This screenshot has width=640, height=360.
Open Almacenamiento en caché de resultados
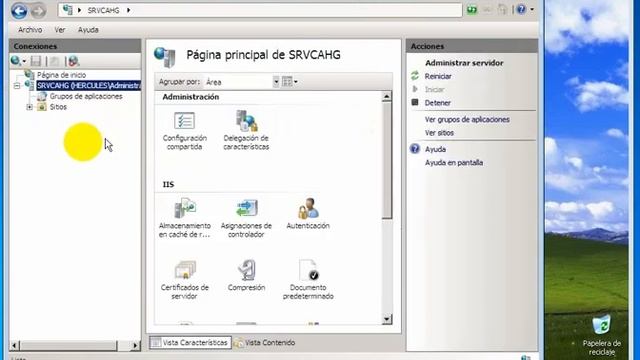tap(184, 218)
